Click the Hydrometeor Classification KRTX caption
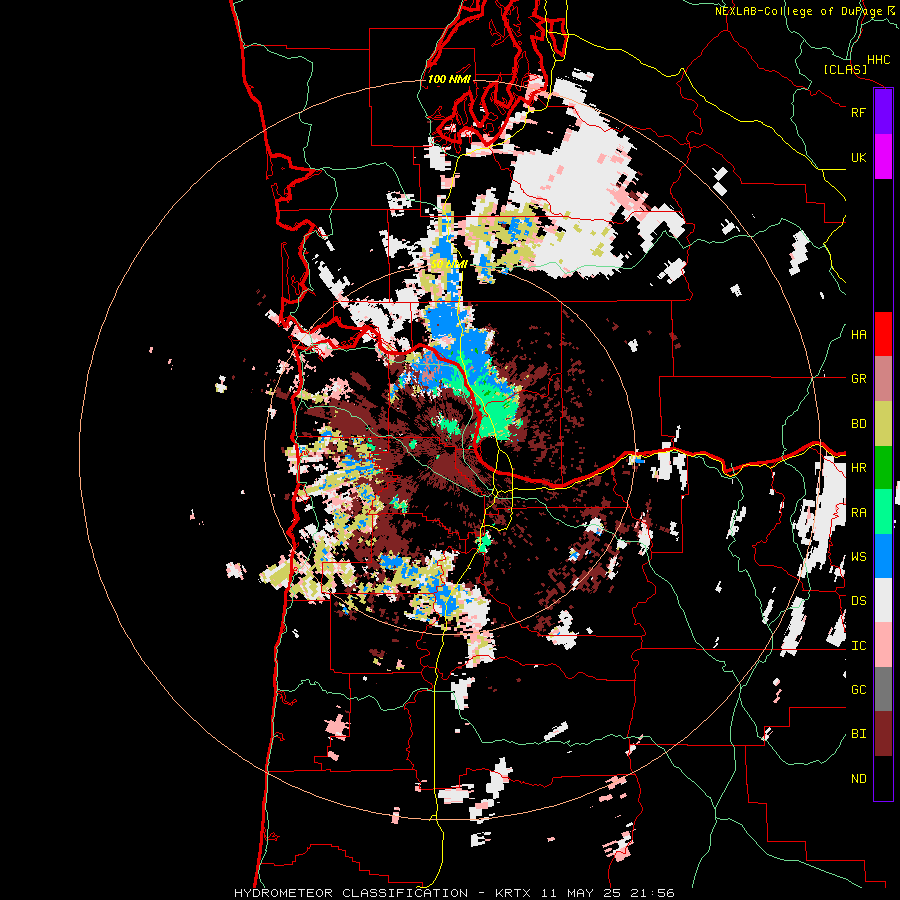This screenshot has width=900, height=900. (454, 893)
